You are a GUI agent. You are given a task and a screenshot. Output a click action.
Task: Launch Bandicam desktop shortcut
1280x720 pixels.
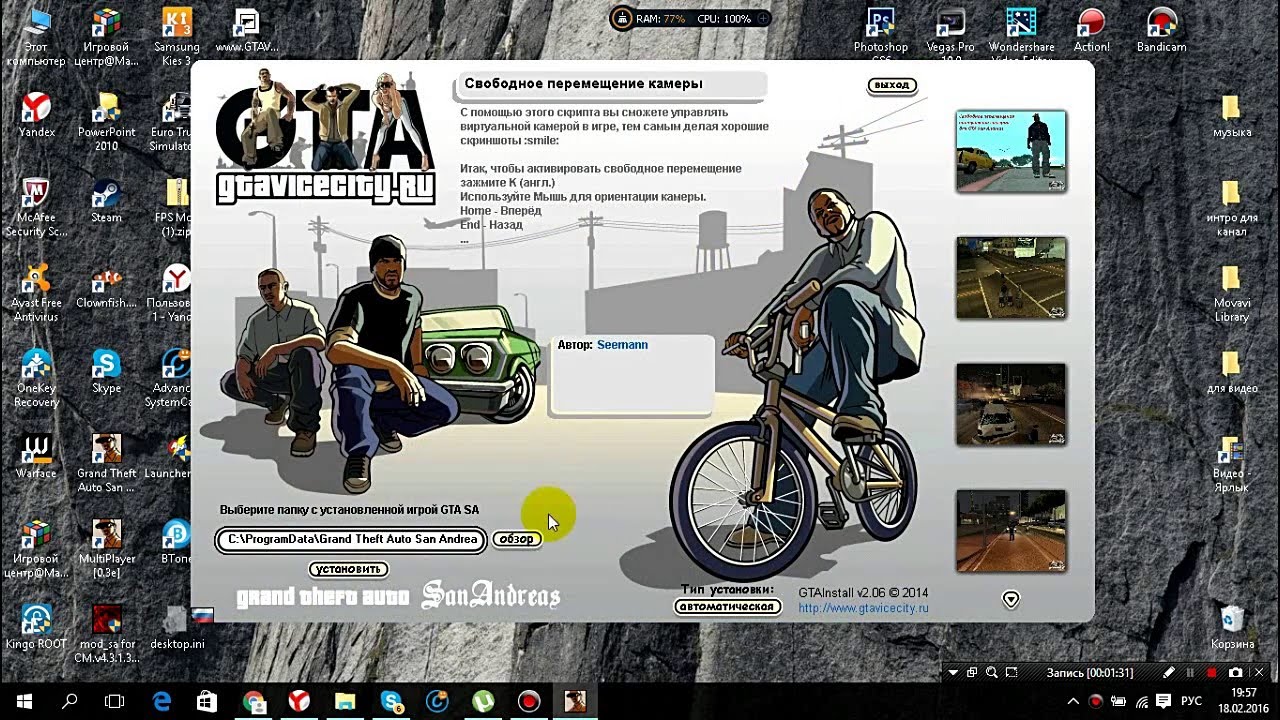[x=1161, y=30]
